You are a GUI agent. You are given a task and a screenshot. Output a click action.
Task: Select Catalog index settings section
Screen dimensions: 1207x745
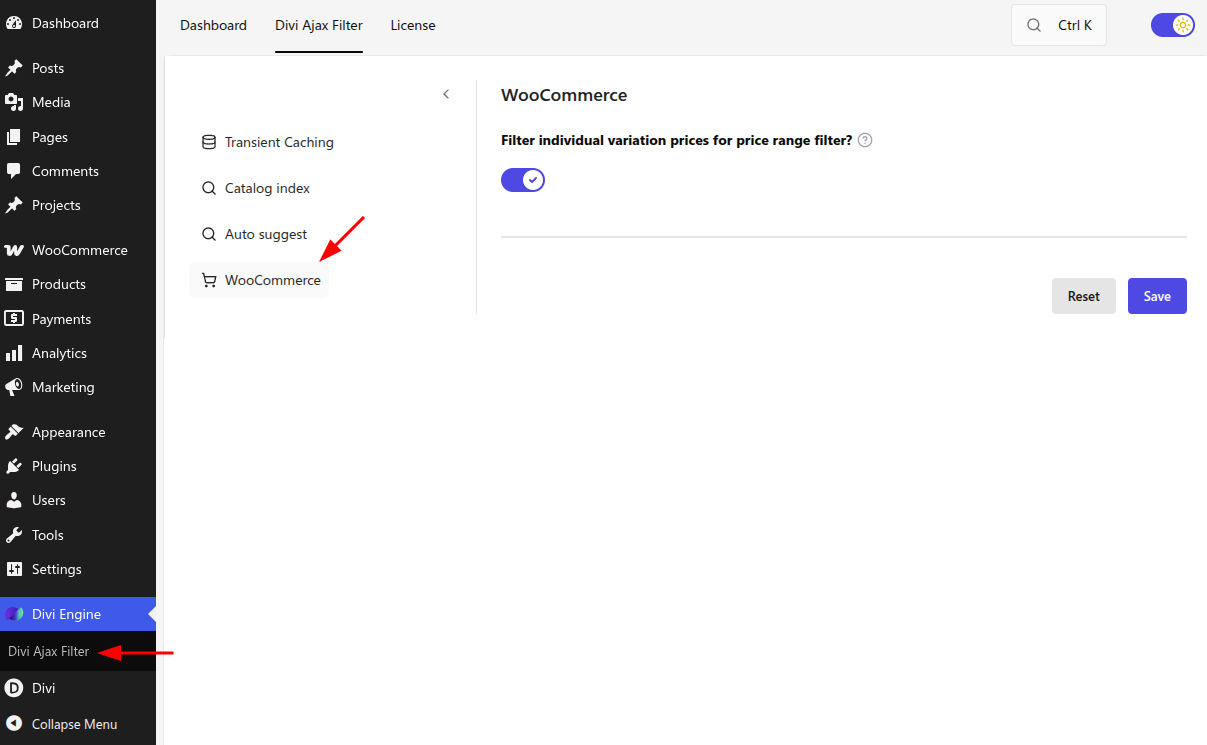point(256,188)
